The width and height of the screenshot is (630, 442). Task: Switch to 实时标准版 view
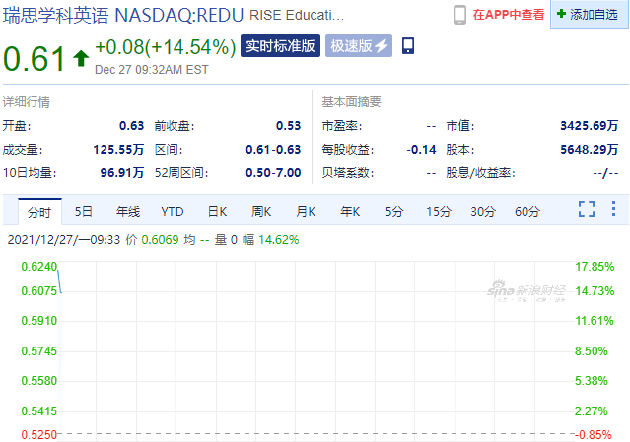(280, 45)
